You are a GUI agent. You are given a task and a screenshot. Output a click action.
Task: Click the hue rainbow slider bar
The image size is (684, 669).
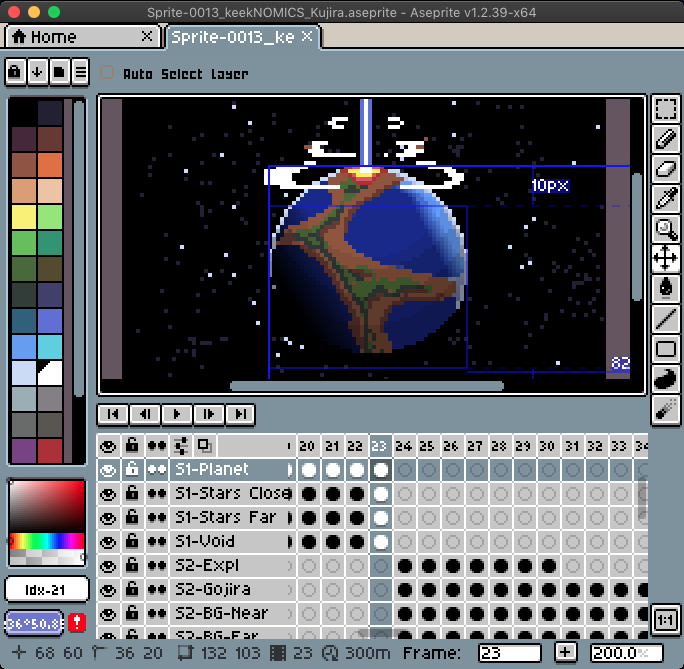click(x=47, y=541)
